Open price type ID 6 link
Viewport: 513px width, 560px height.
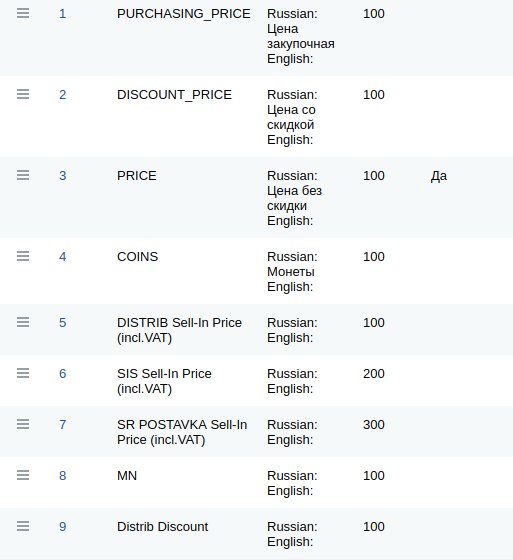pyautogui.click(x=63, y=374)
